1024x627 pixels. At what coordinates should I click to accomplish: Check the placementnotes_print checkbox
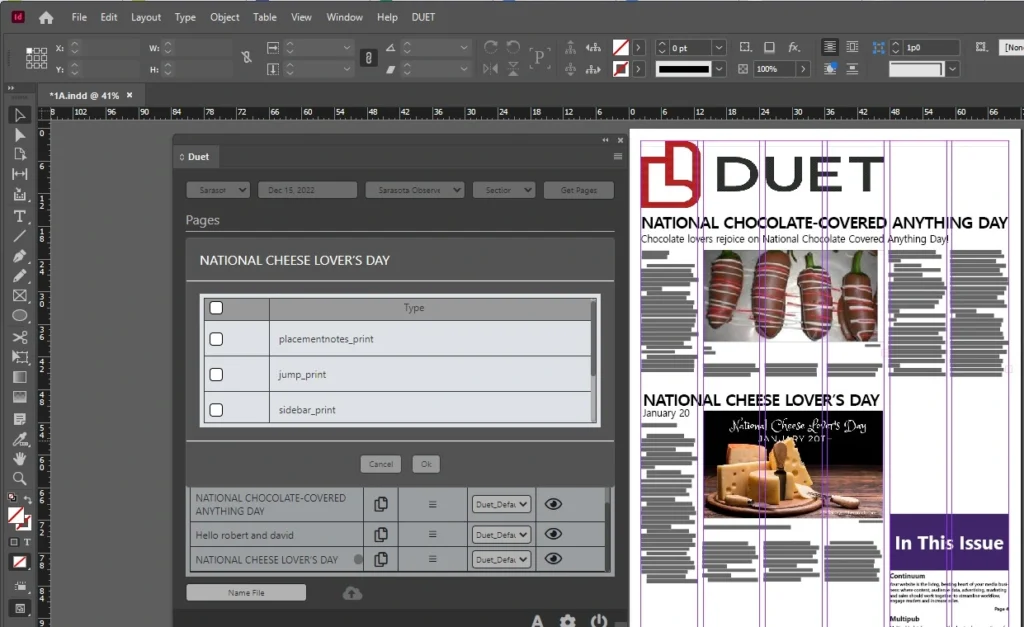coord(216,339)
